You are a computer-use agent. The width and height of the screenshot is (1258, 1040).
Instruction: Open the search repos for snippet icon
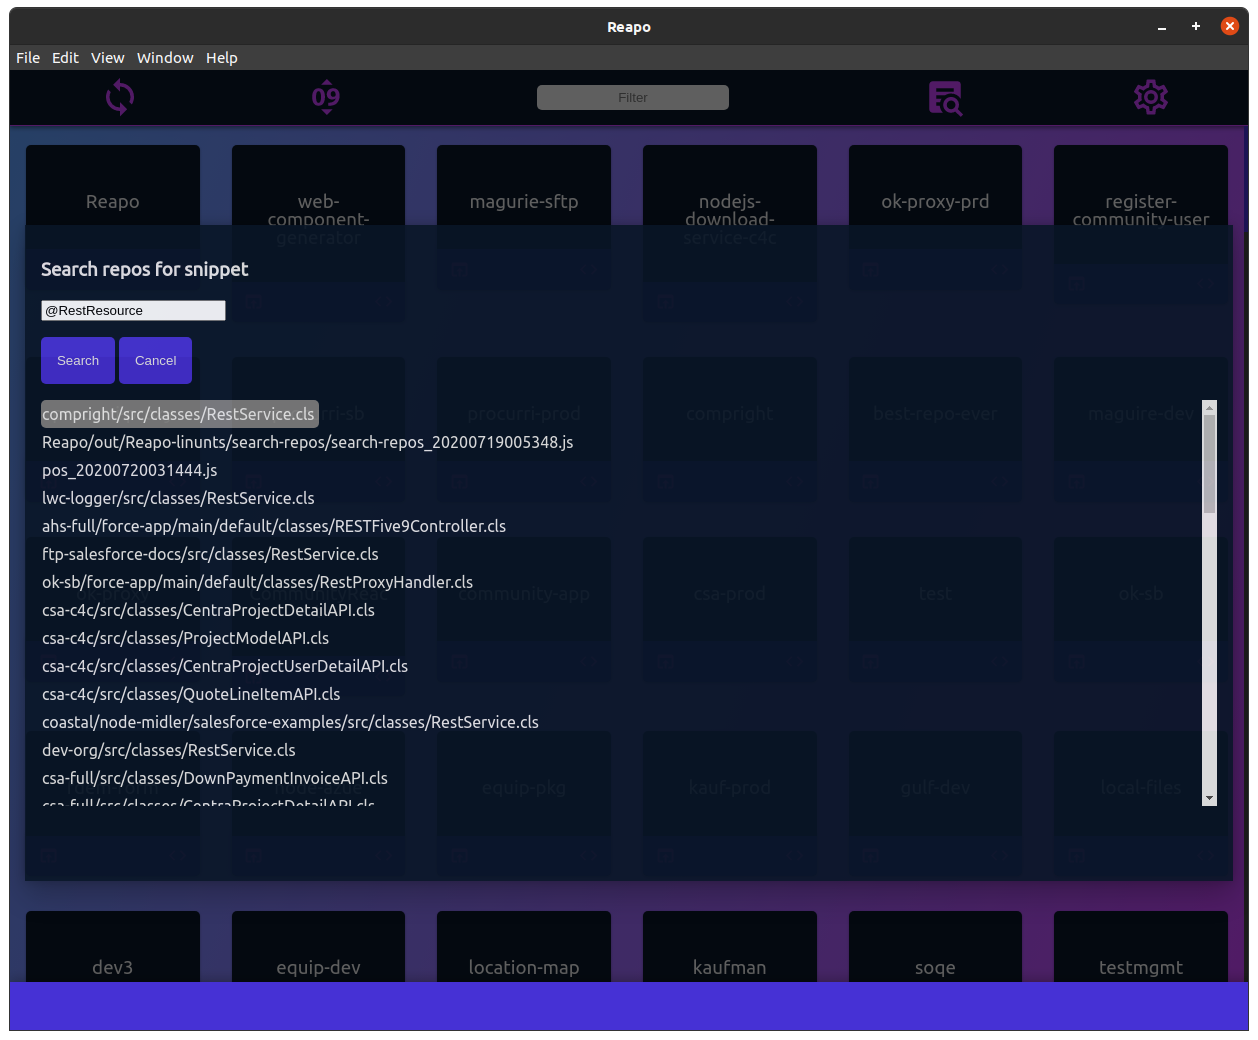pos(945,98)
